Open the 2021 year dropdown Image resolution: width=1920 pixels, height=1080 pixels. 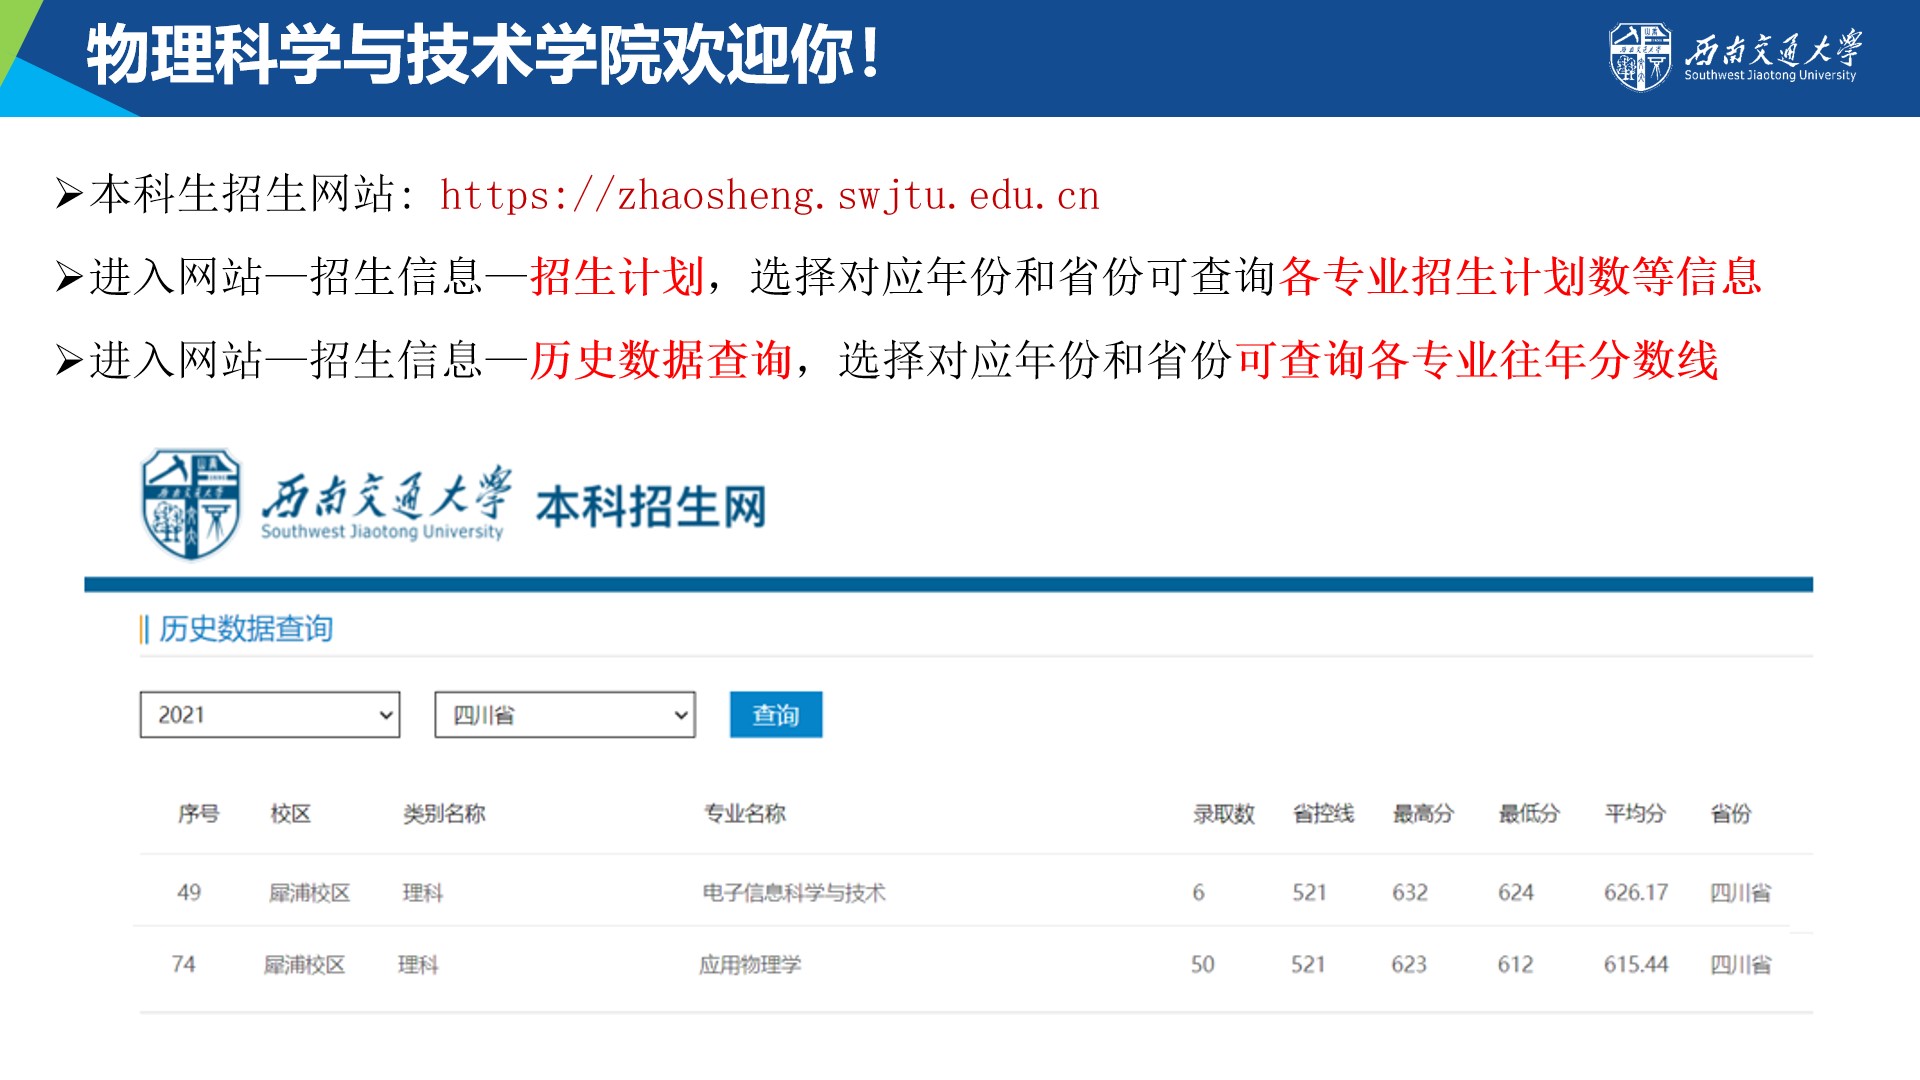(269, 715)
